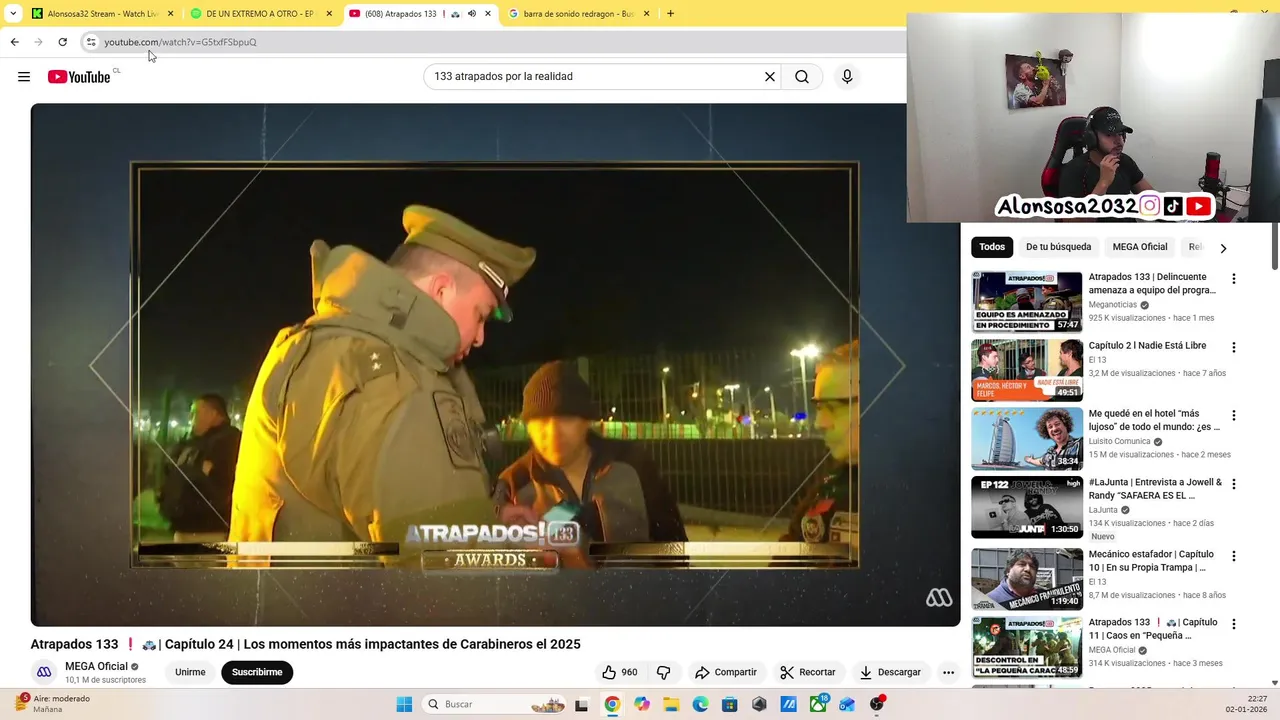Open Task View on the taskbar

[581, 704]
